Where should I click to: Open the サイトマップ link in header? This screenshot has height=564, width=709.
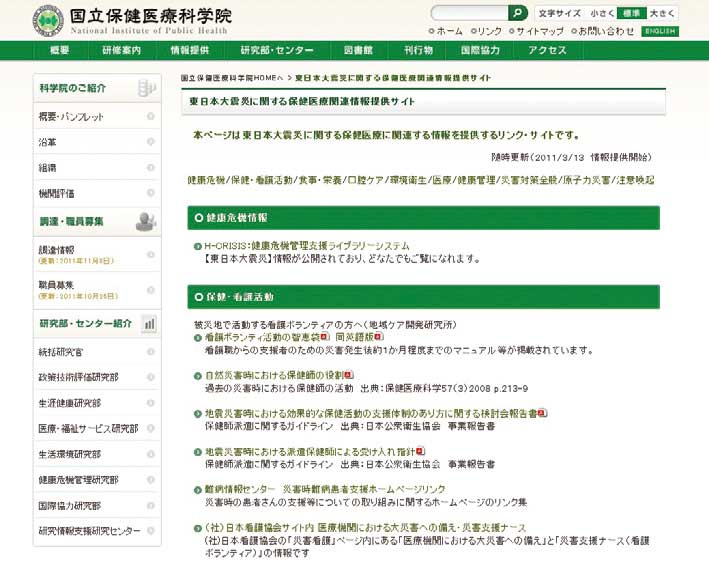tap(540, 31)
